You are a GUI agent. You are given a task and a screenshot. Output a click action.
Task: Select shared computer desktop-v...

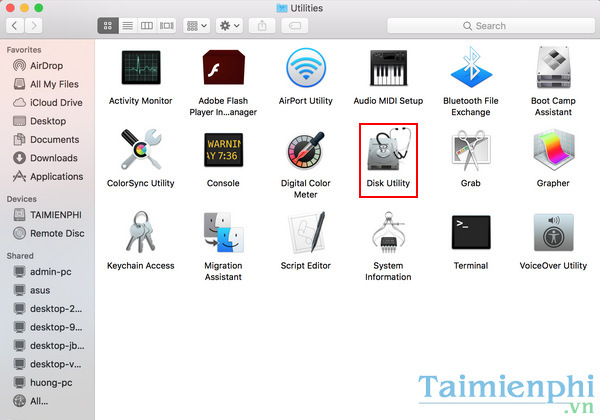(x=47, y=364)
